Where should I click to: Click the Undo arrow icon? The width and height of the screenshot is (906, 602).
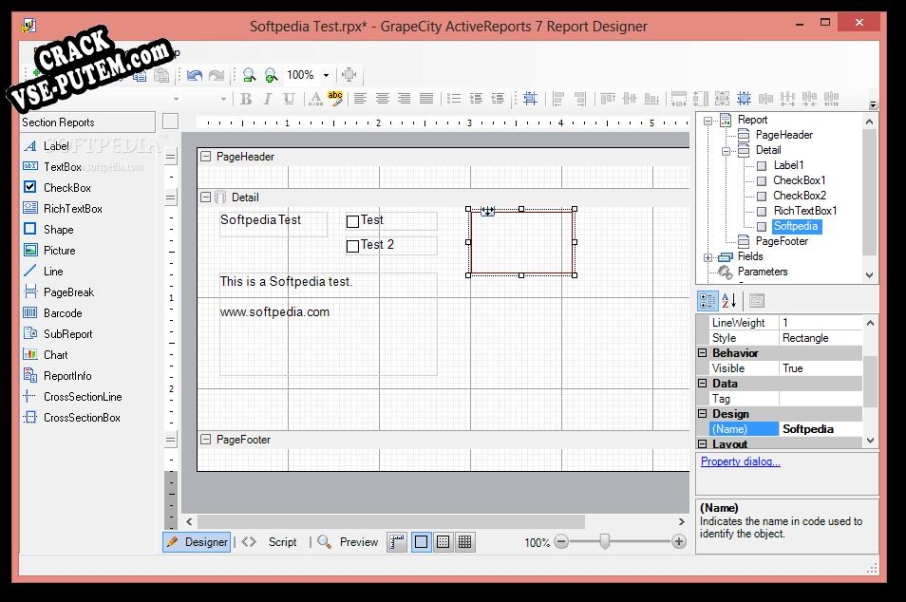(195, 75)
